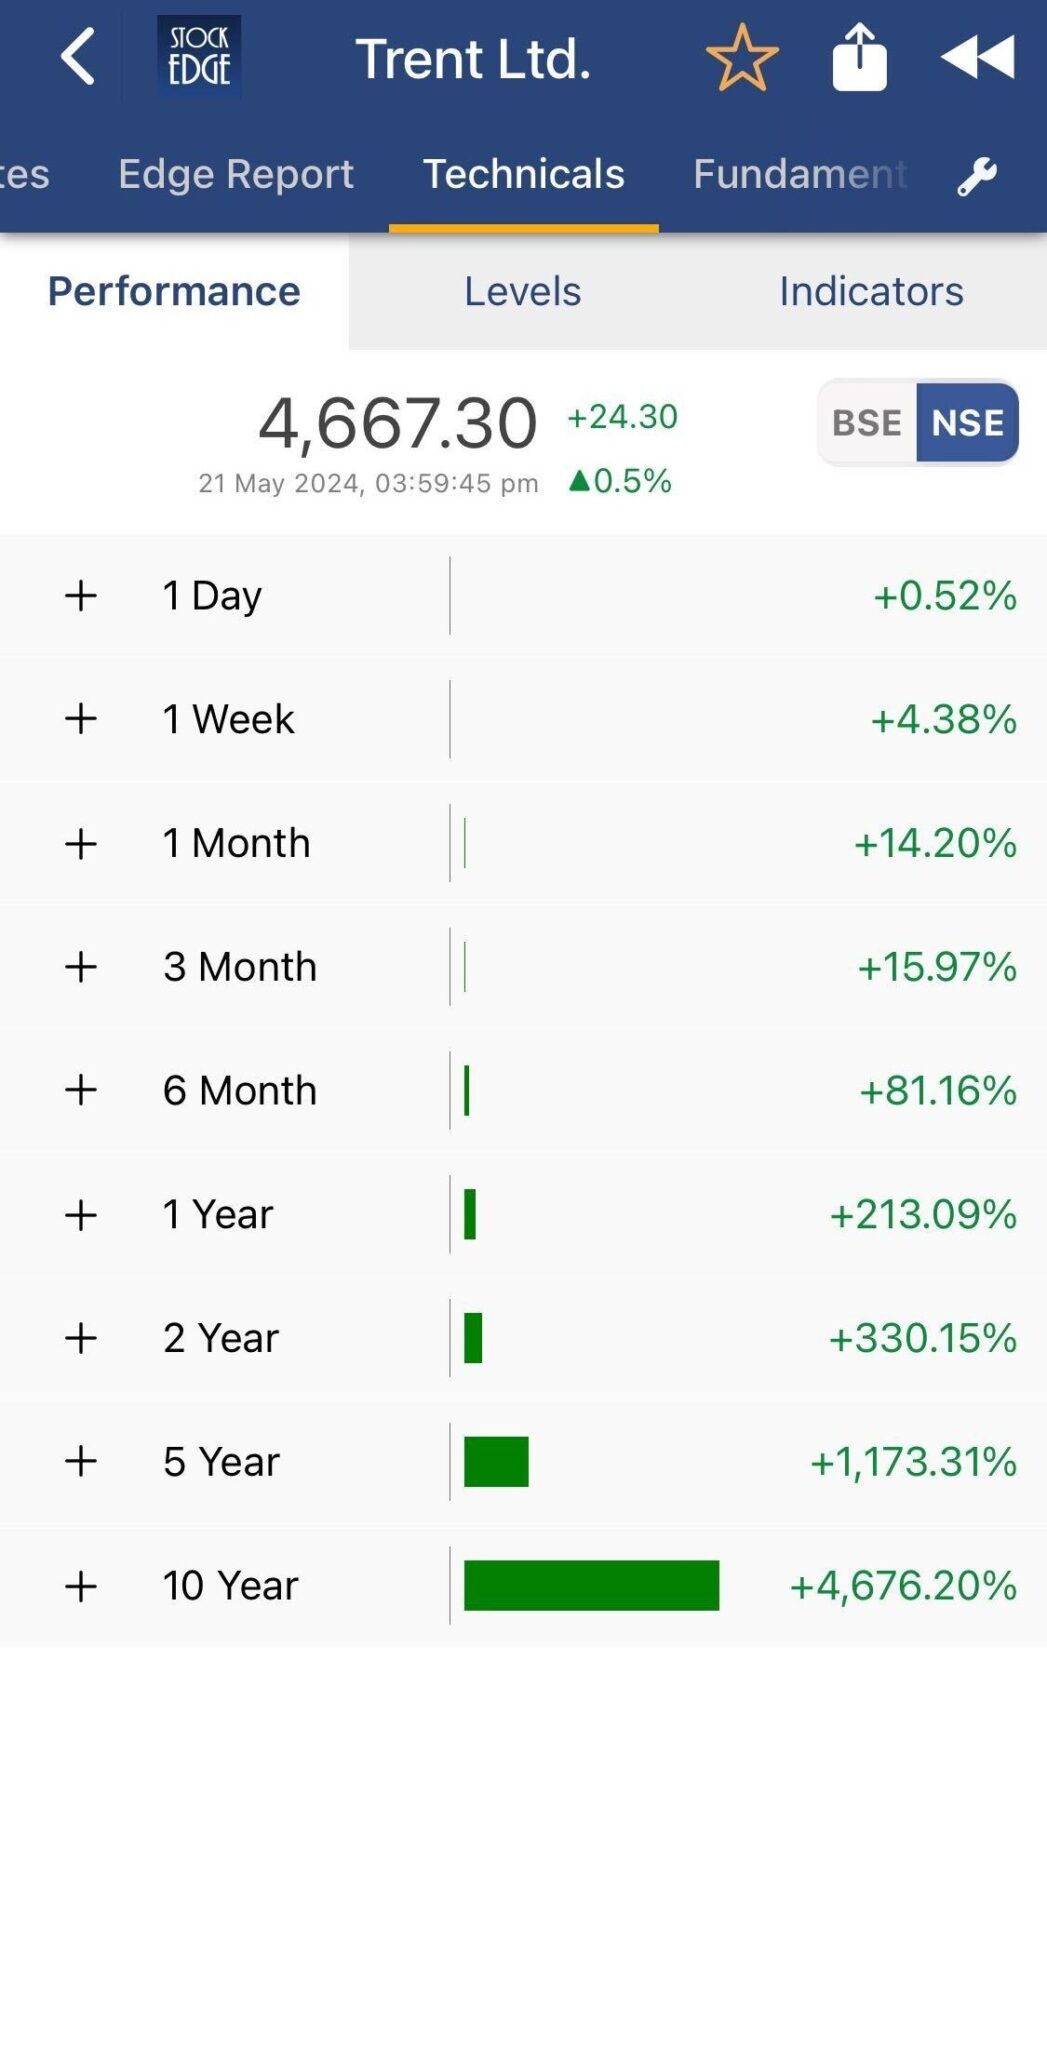Open the StockEdge logo home
The height and width of the screenshot is (2048, 1047).
click(199, 57)
